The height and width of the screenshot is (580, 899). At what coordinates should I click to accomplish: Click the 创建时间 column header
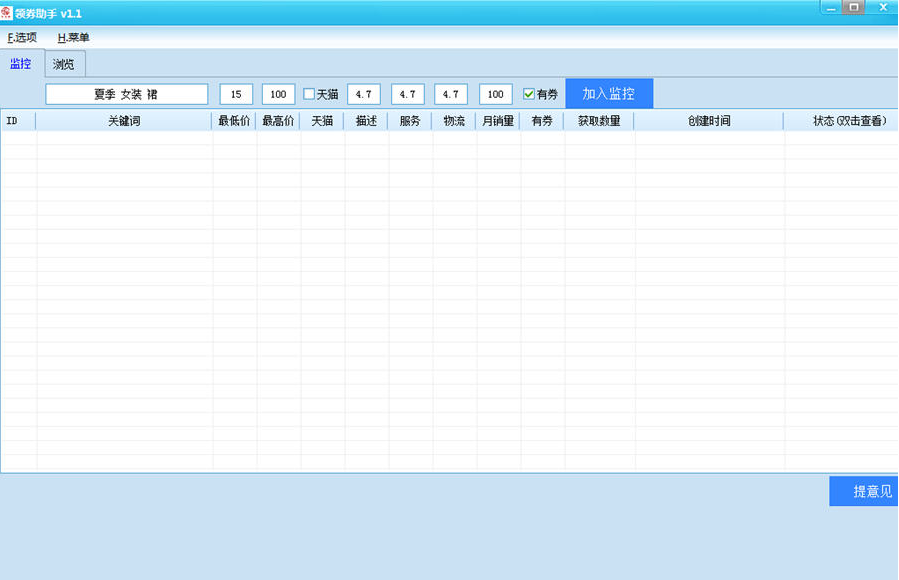click(x=709, y=121)
